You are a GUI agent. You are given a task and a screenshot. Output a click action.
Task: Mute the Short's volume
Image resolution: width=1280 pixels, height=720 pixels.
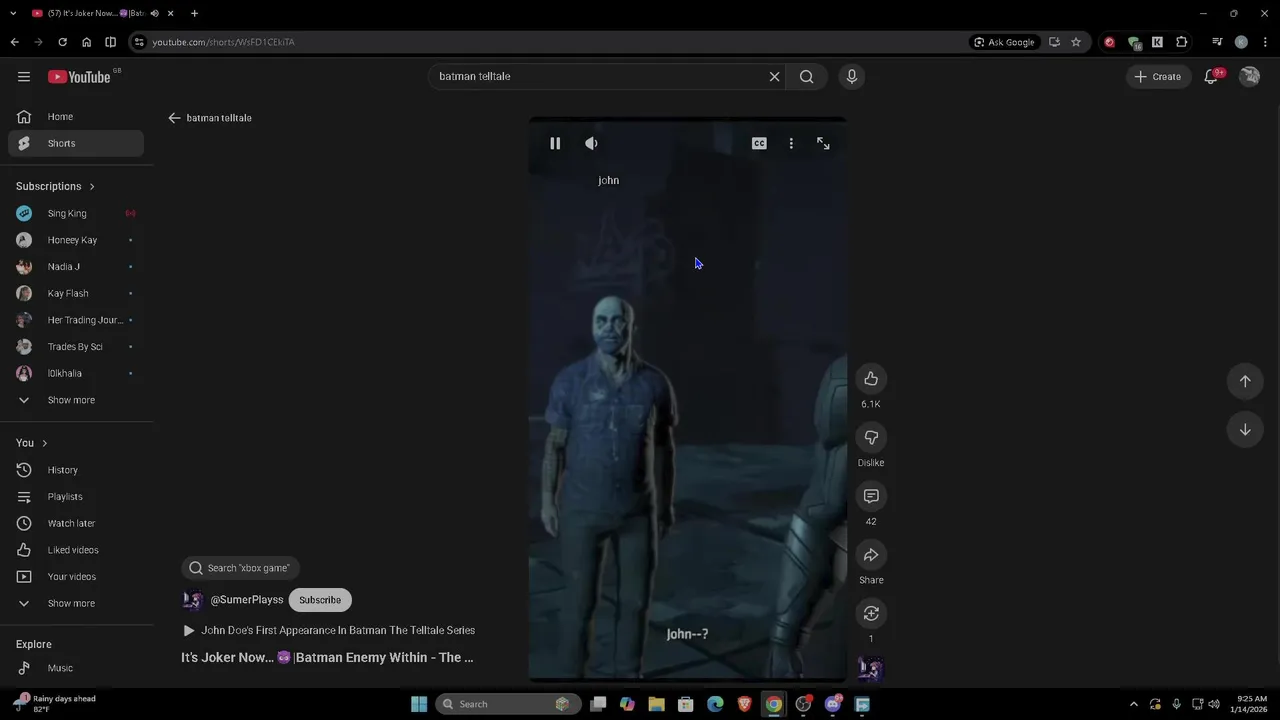pos(591,143)
